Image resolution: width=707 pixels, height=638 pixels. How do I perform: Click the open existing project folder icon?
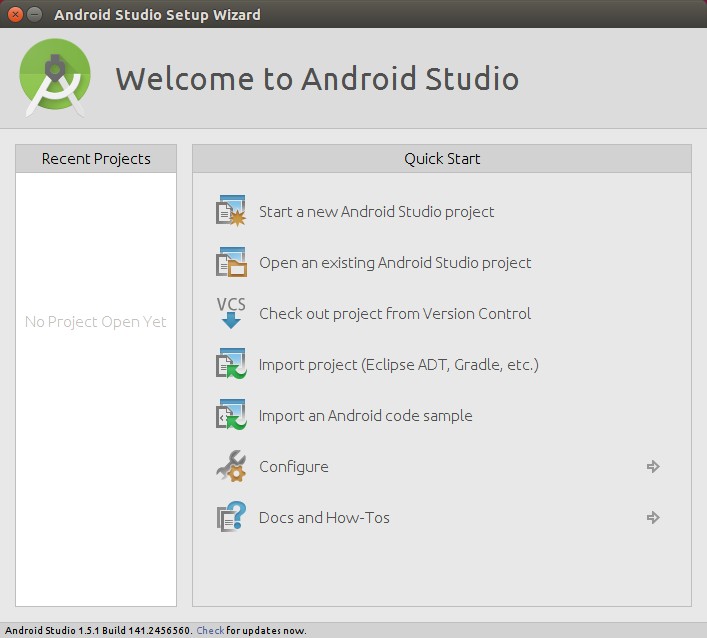click(x=231, y=262)
